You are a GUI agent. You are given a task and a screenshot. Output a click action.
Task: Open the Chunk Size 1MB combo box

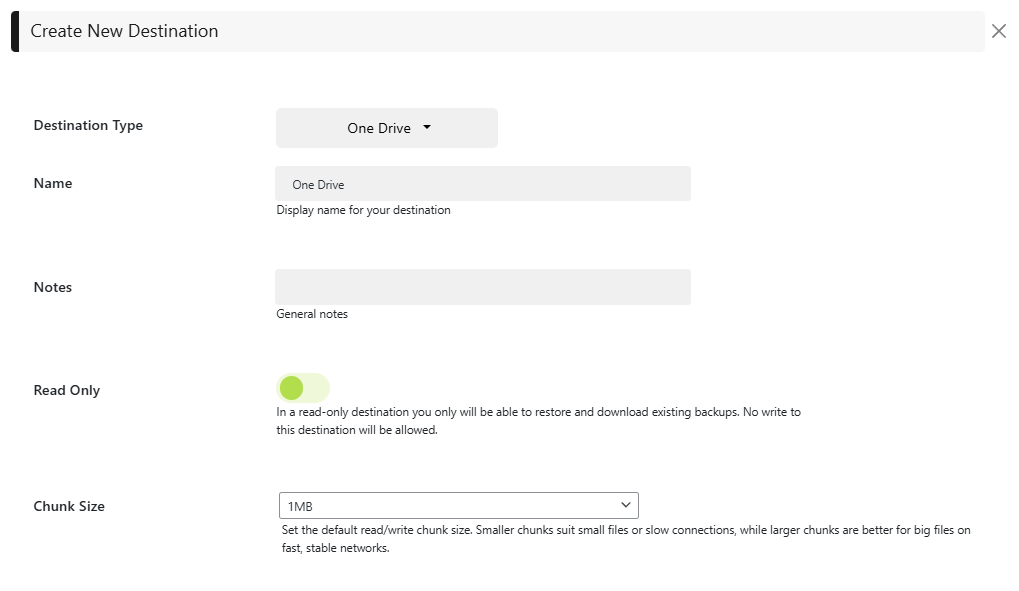pos(458,505)
